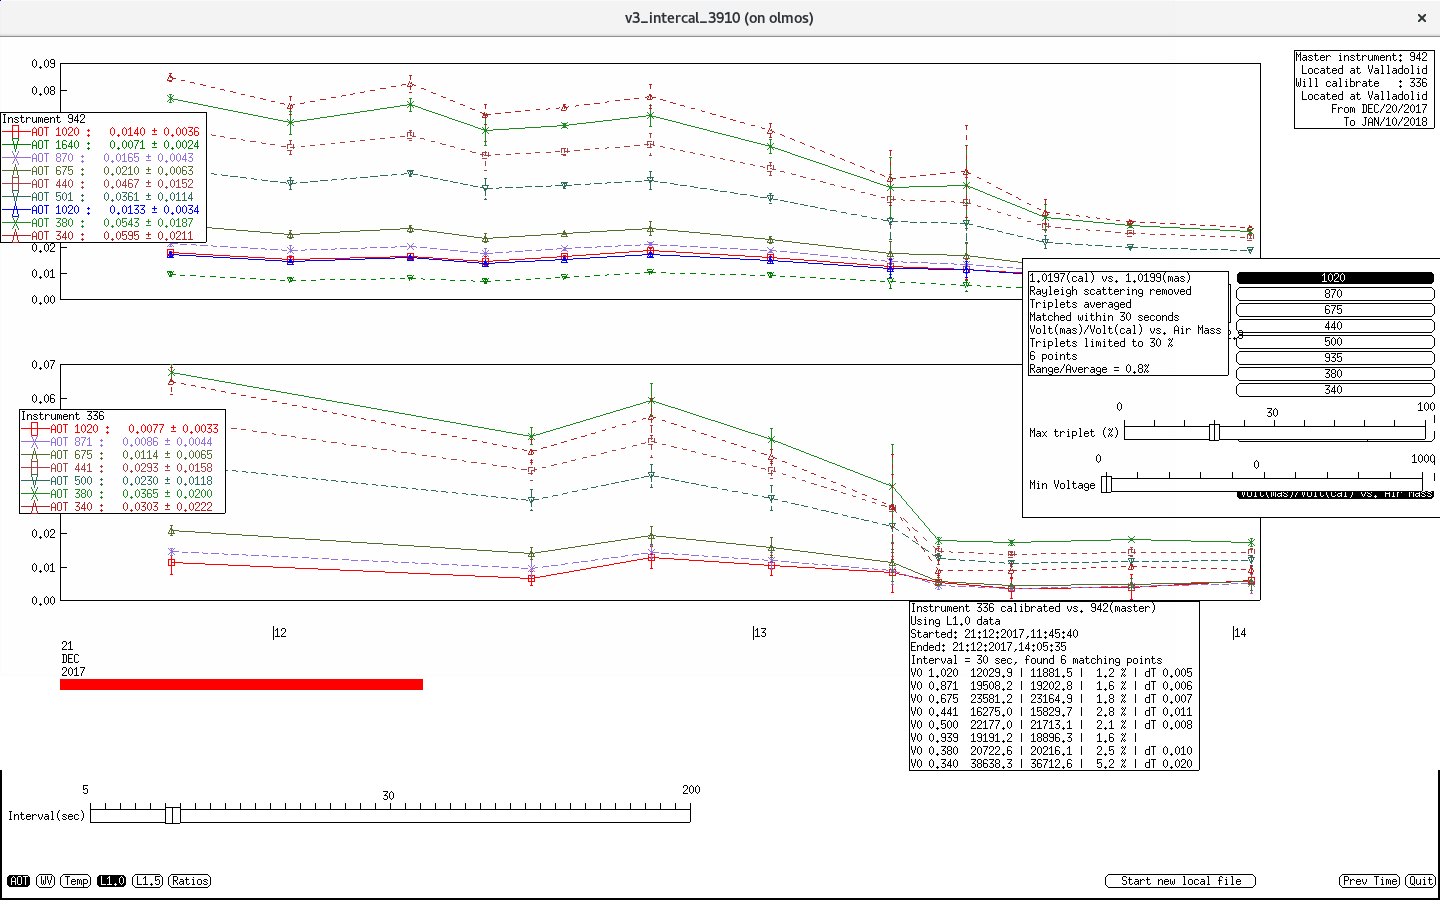Screen dimensions: 1440x900
Task: Click the red 21 DEC 2017 time bar
Action: pyautogui.click(x=241, y=685)
